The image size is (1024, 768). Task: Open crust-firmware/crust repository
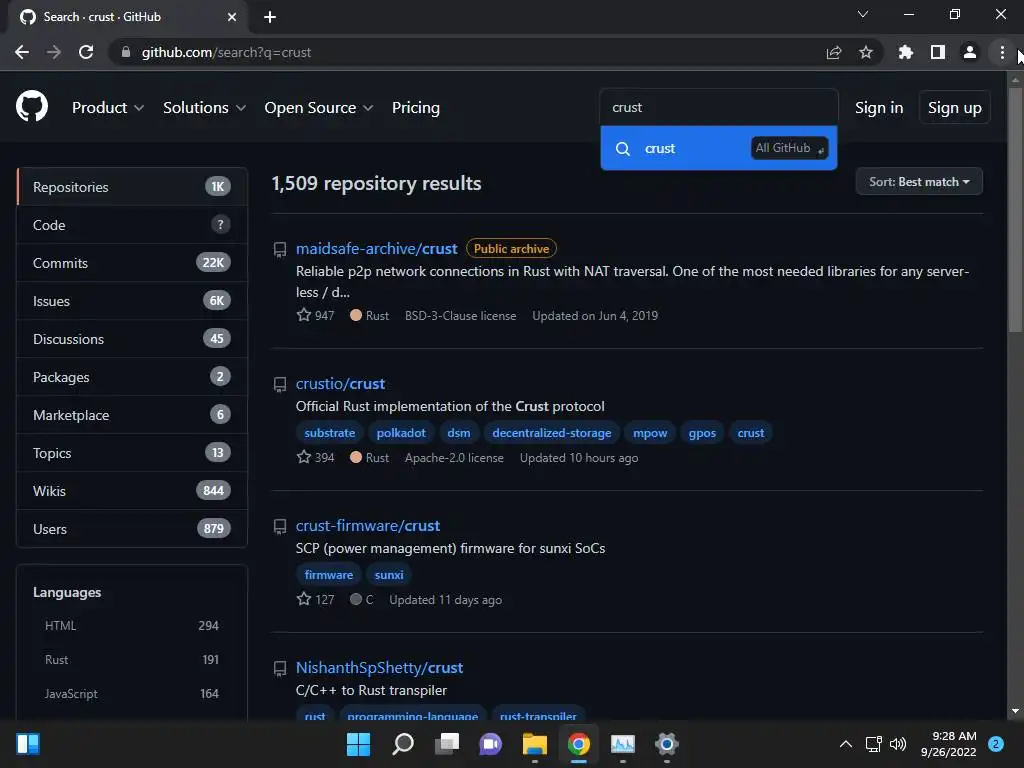pyautogui.click(x=368, y=526)
